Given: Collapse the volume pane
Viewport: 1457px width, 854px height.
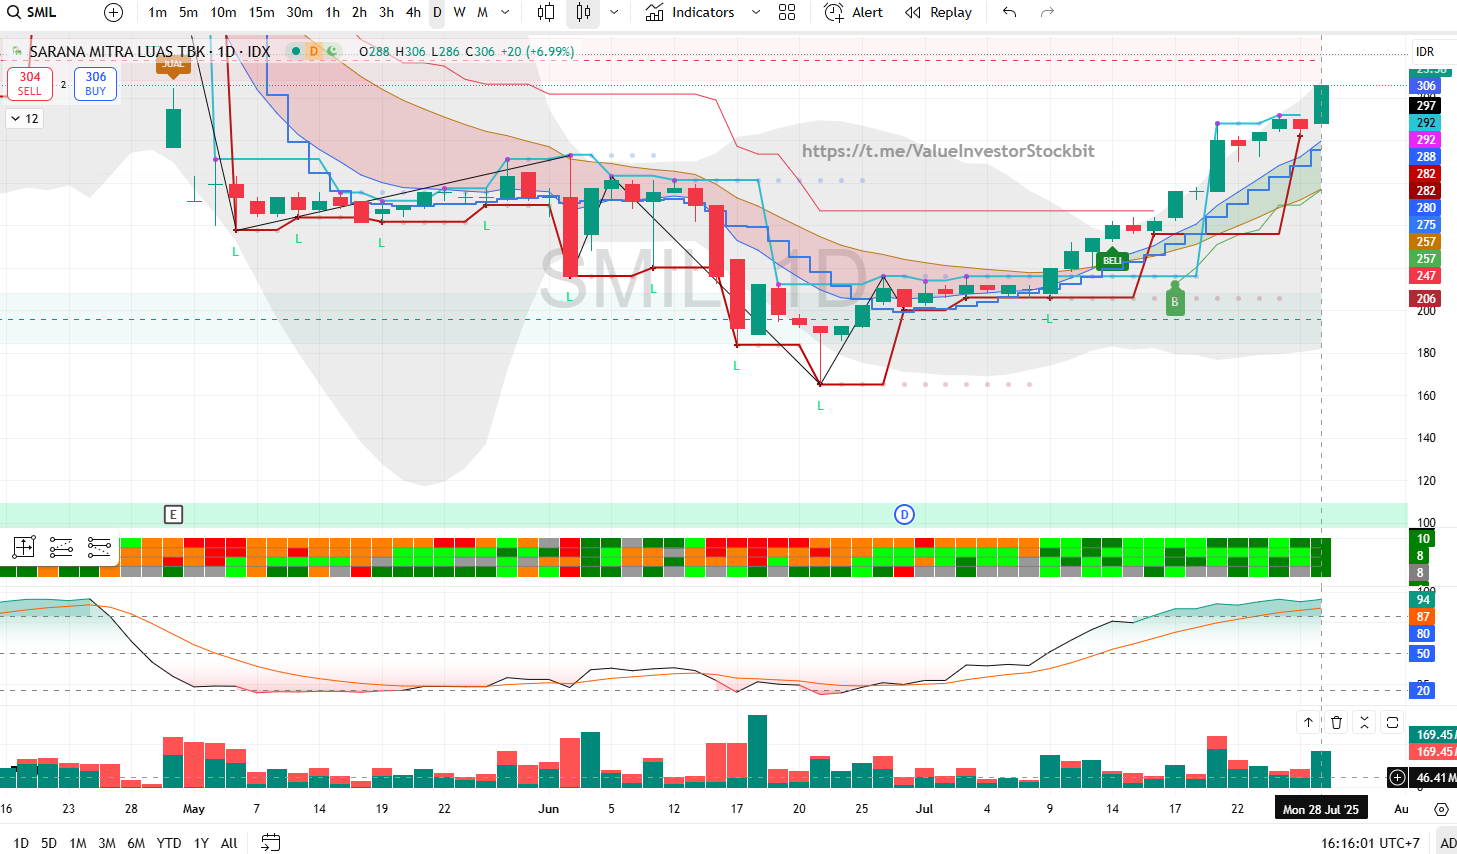Looking at the screenshot, I should (1364, 722).
